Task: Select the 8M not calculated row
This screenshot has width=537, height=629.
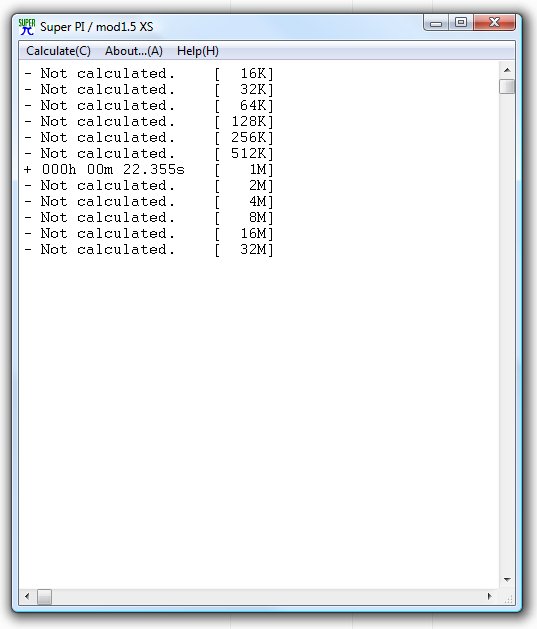Action: pyautogui.click(x=149, y=217)
